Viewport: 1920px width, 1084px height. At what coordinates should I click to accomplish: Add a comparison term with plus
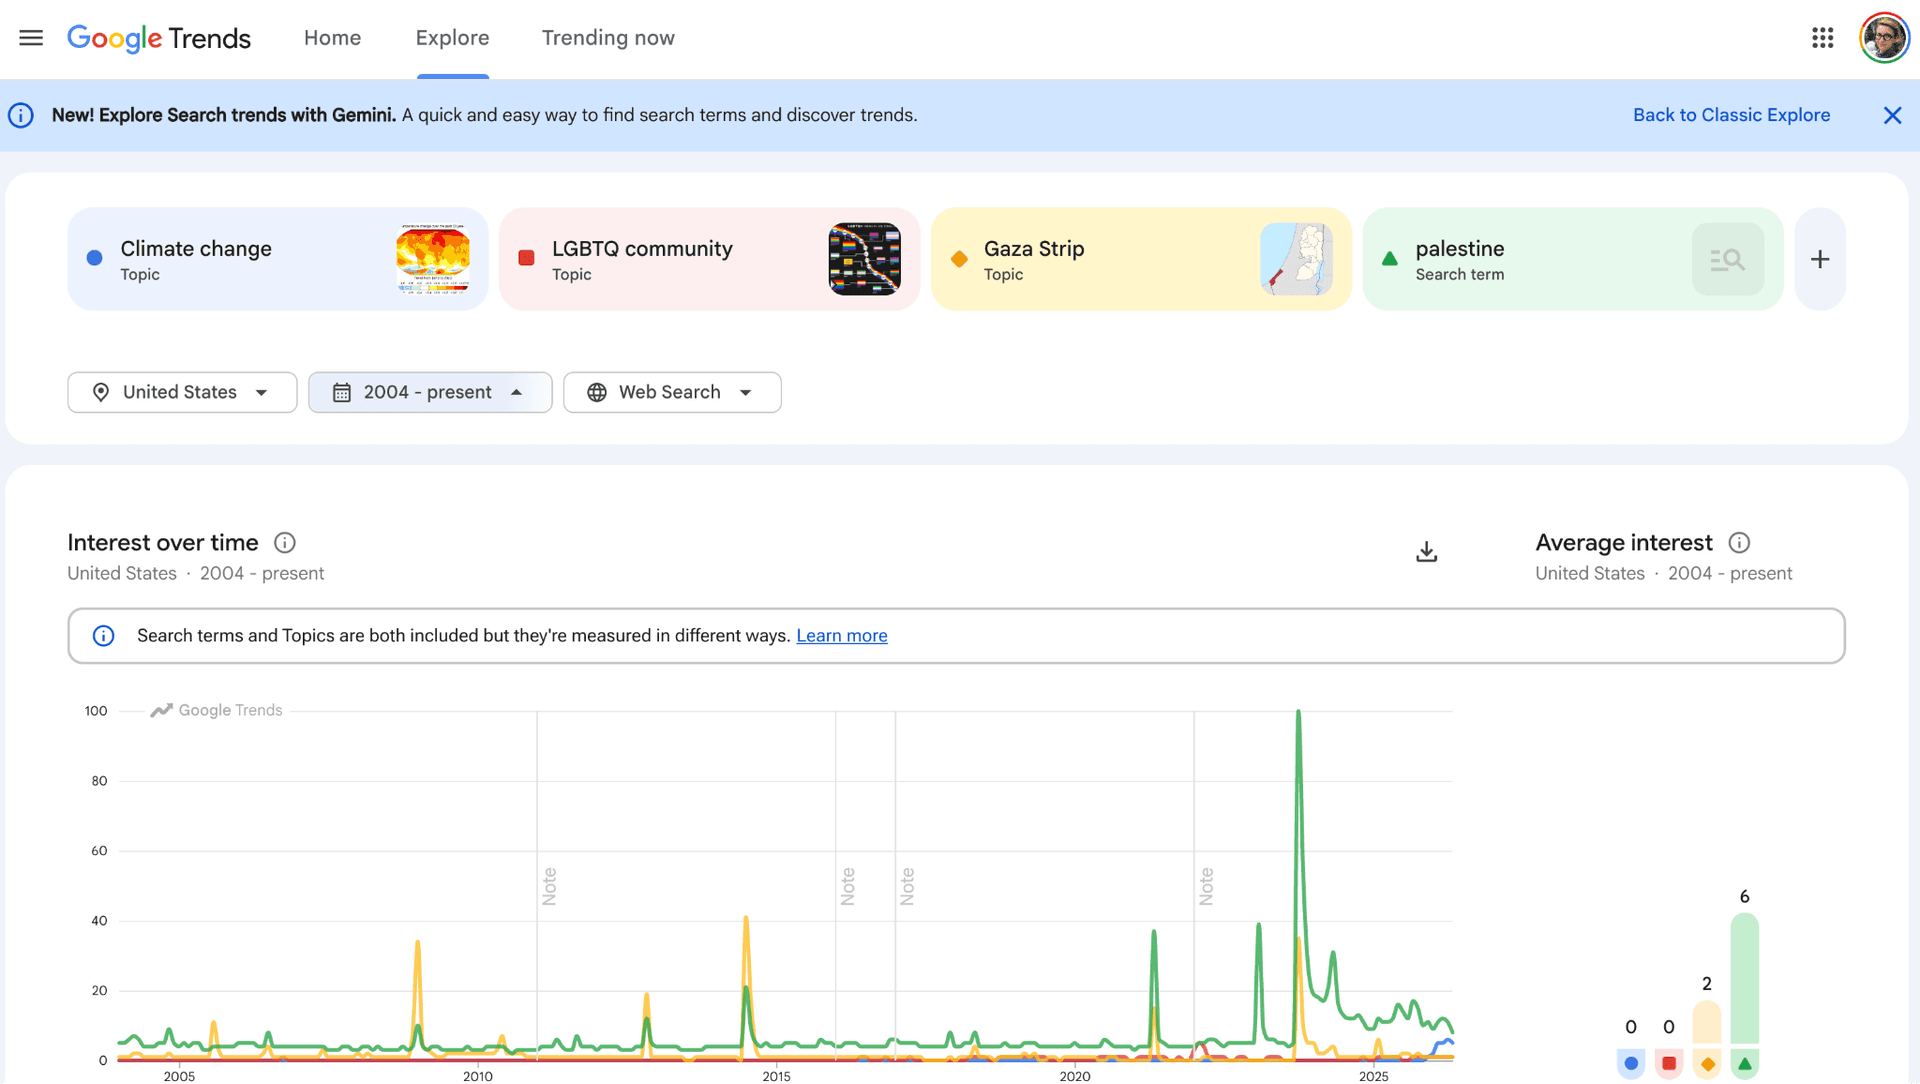pyautogui.click(x=1820, y=259)
